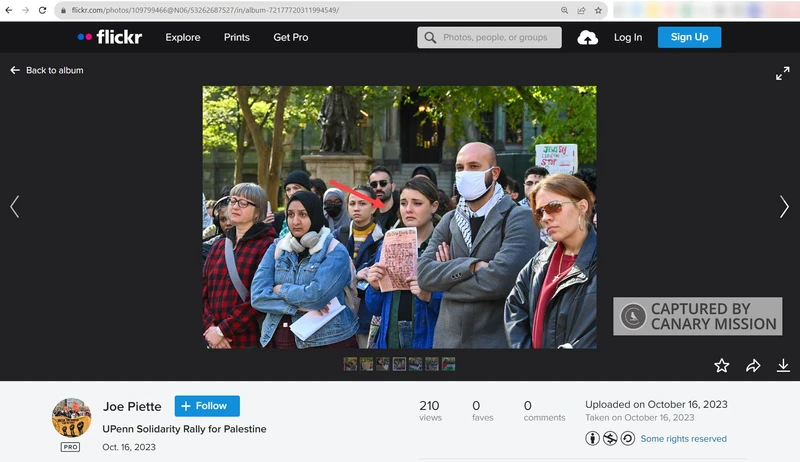Click the Sign Up button

coord(689,37)
